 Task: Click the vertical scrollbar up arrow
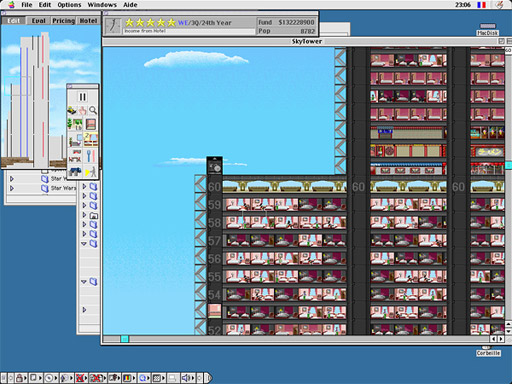[x=508, y=324]
